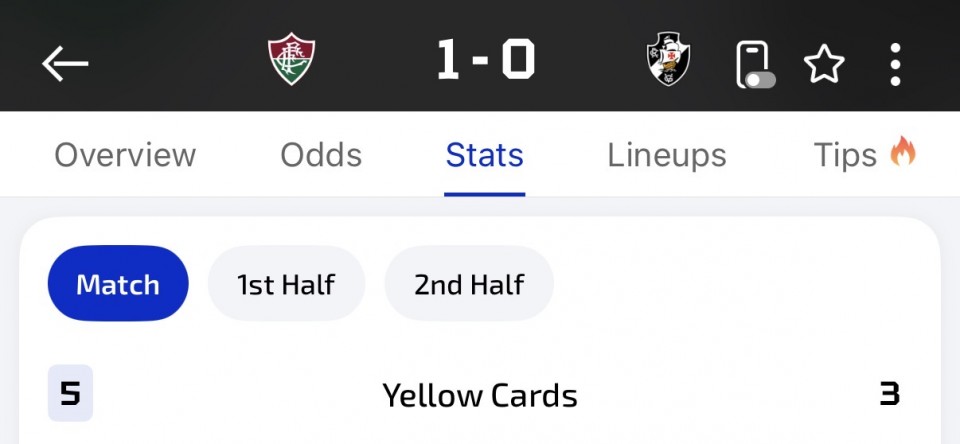Viewport: 960px width, 444px height.
Task: Select the Stats tab
Action: click(x=485, y=155)
